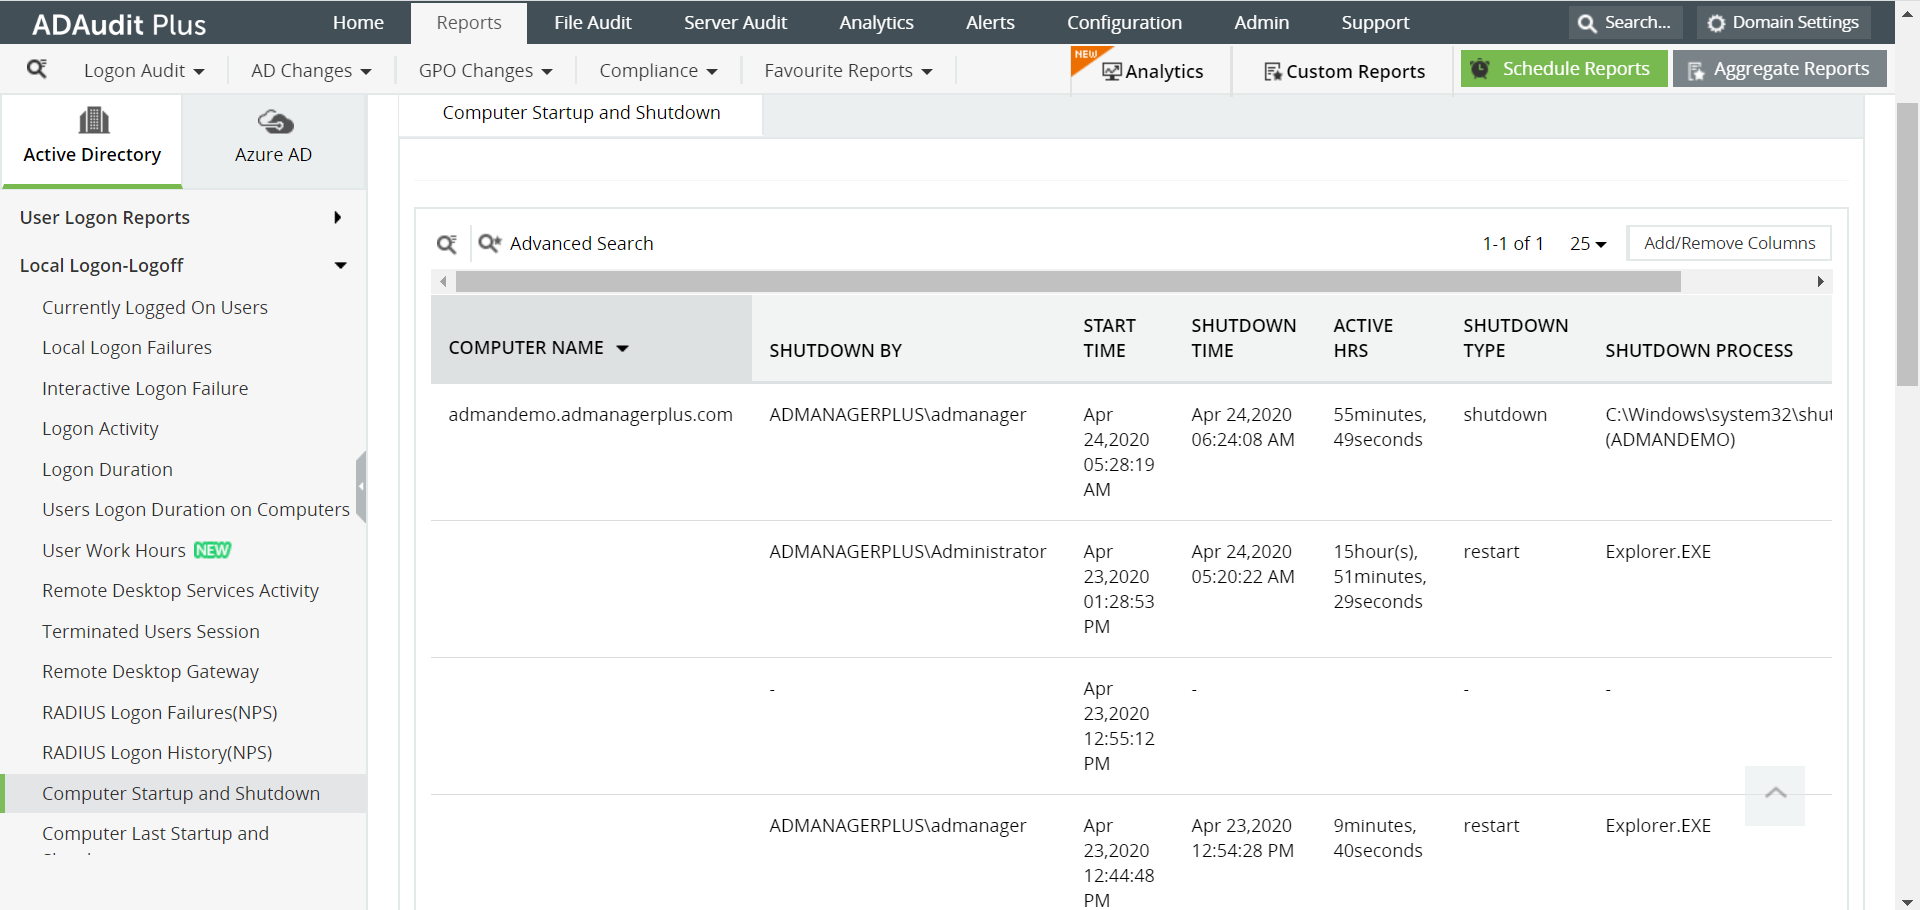Screen dimensions: 1920x910
Task: Click the Custom Reports icon
Action: [x=1272, y=71]
